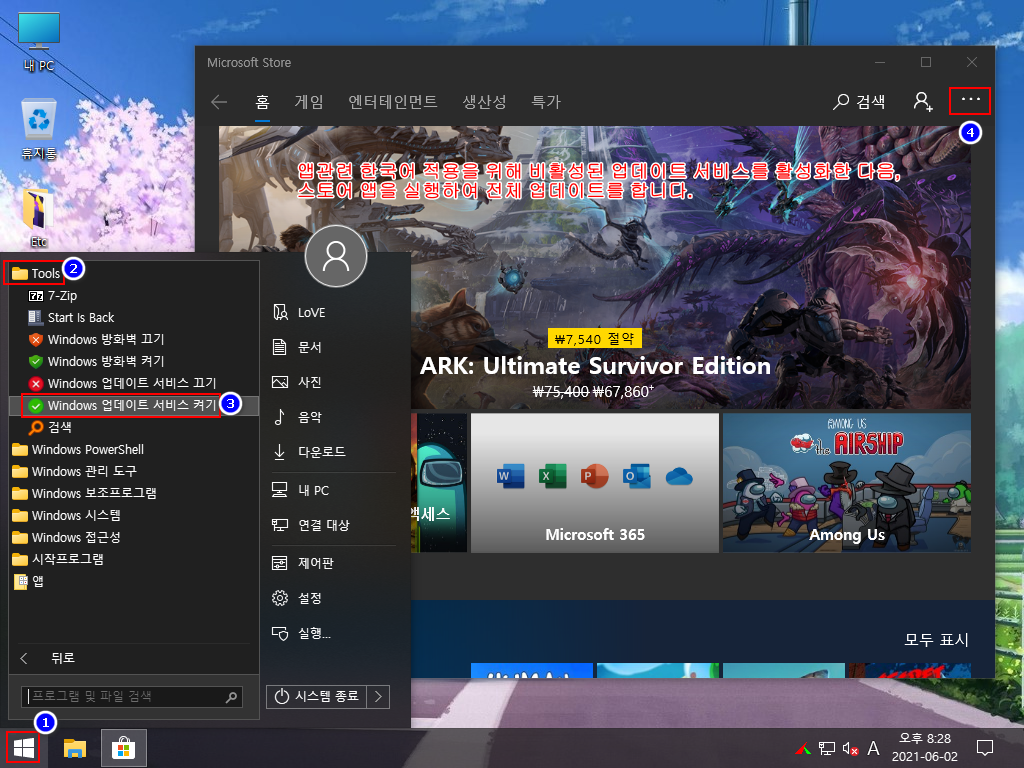1024x768 pixels.
Task: Switch to the 홈 tab
Action: pos(262,102)
